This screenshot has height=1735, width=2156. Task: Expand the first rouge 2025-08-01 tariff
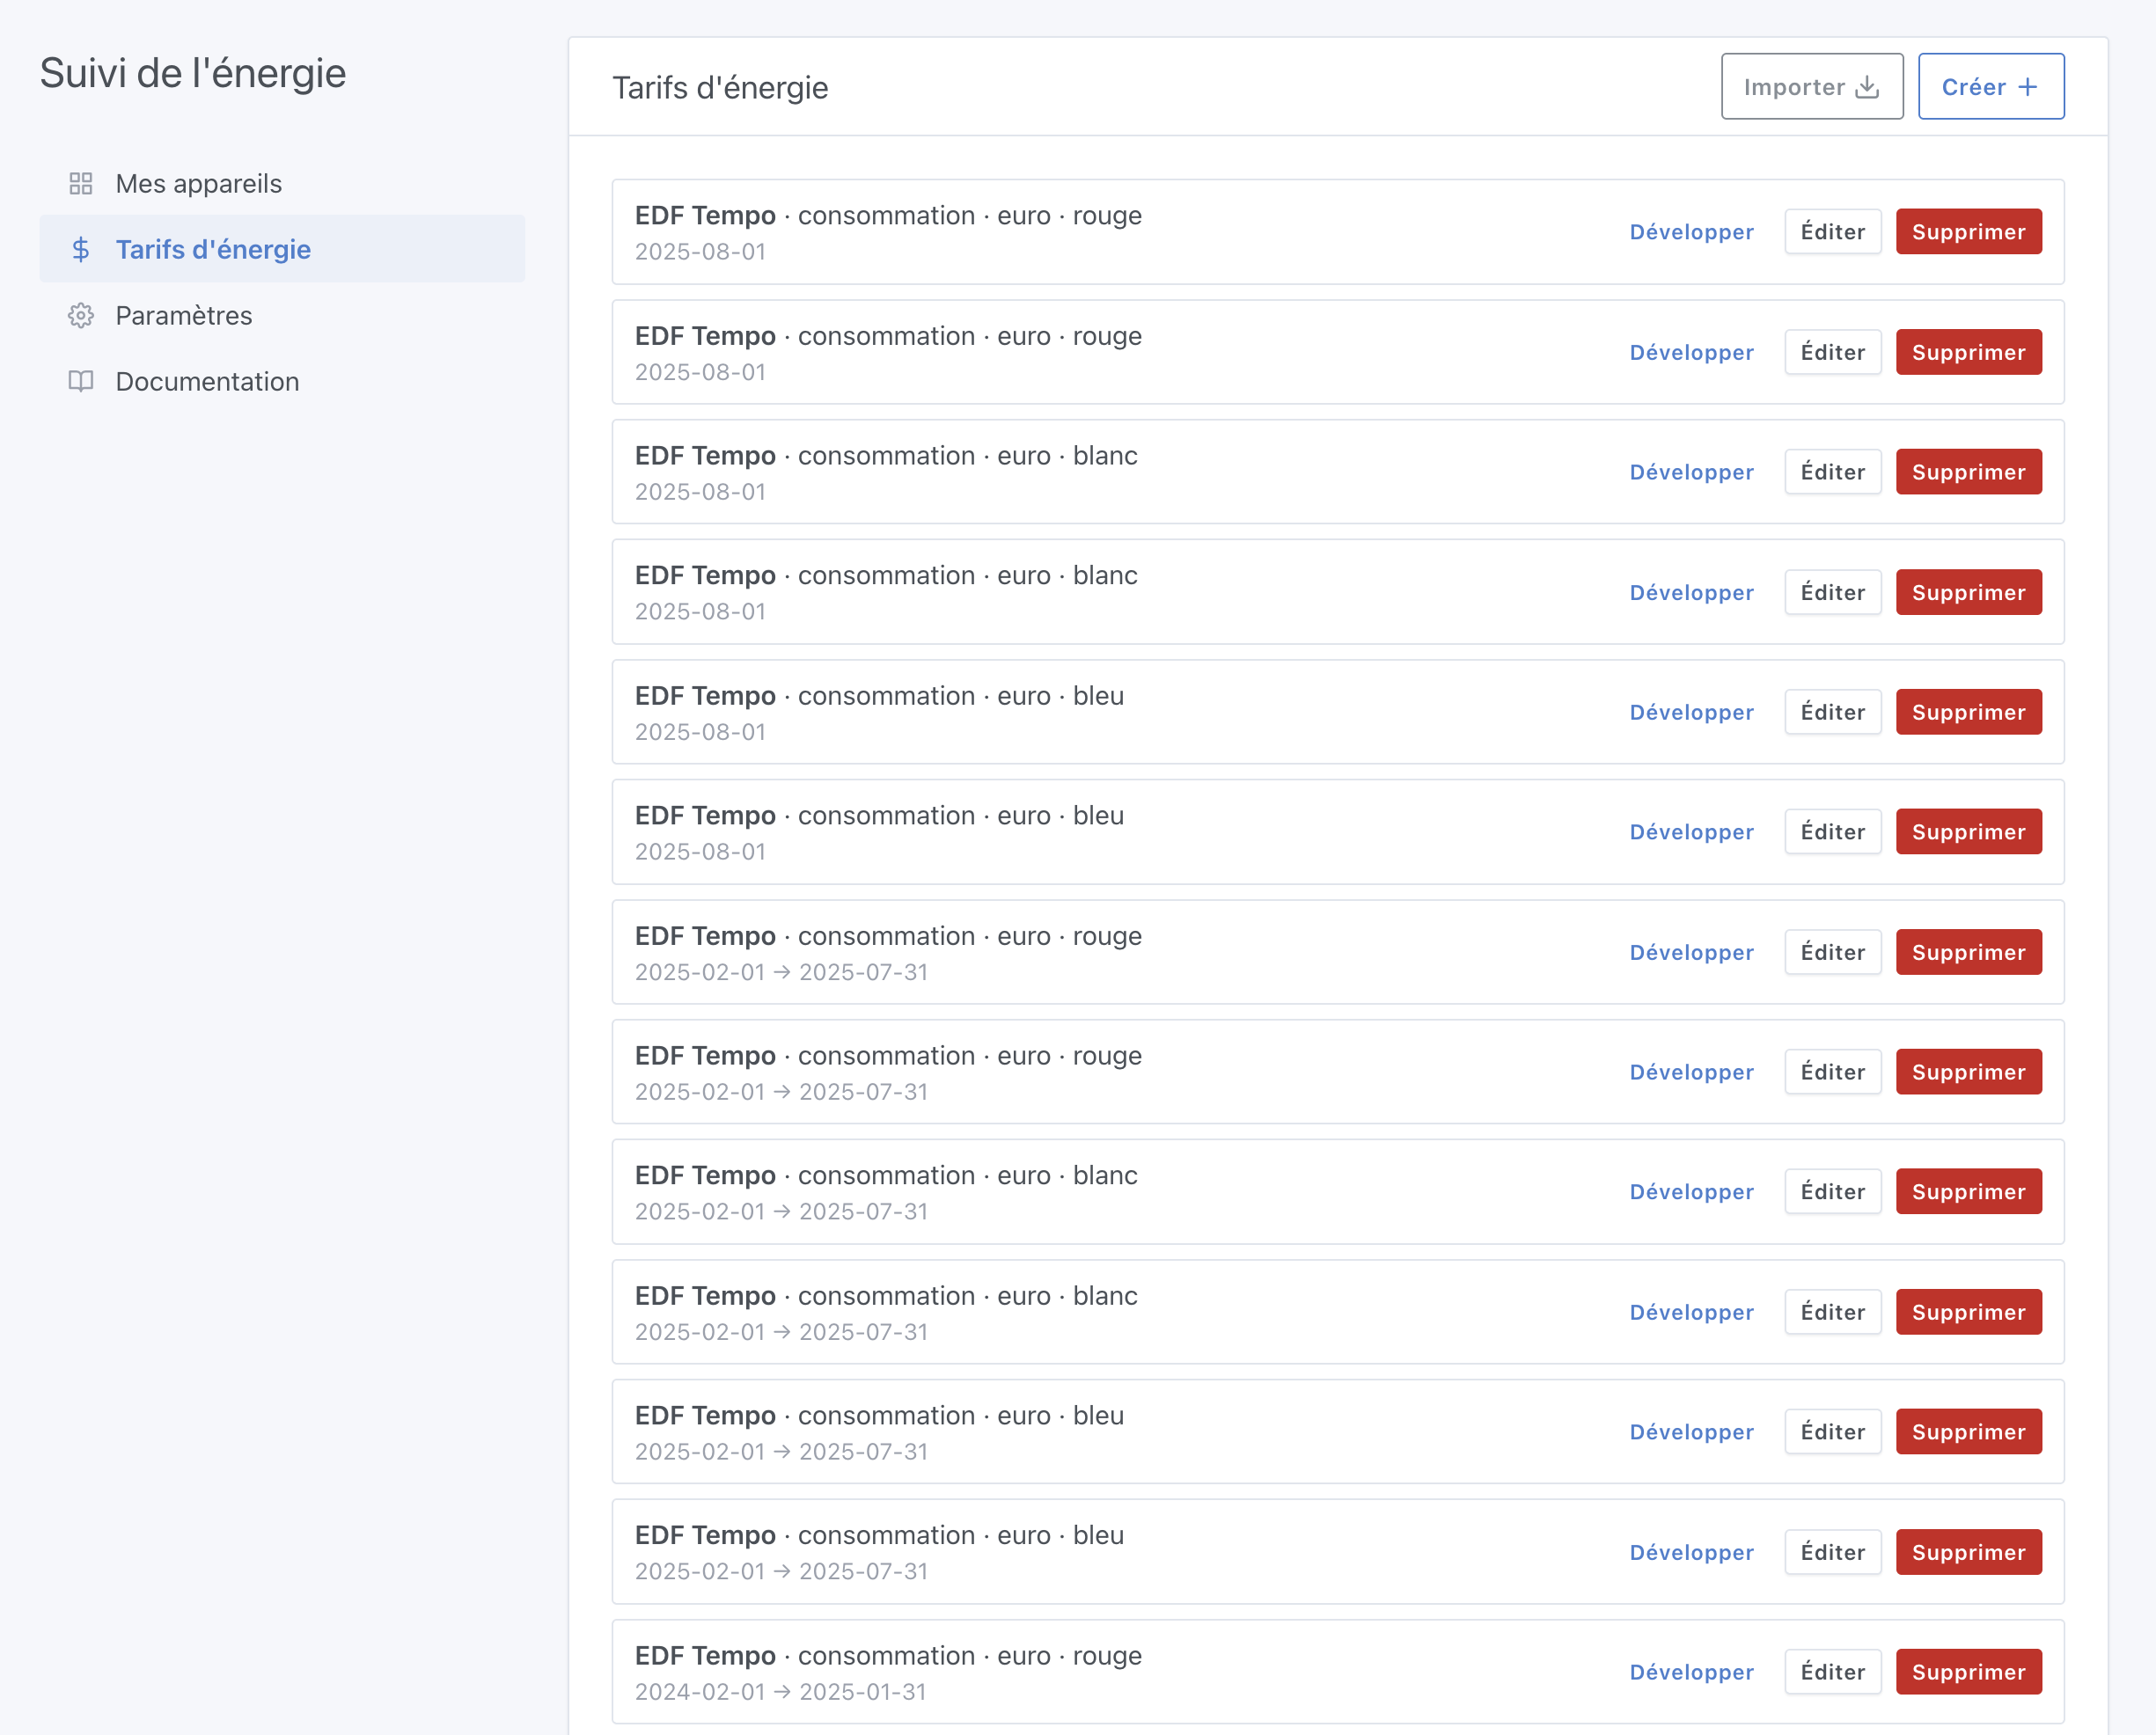(1691, 232)
